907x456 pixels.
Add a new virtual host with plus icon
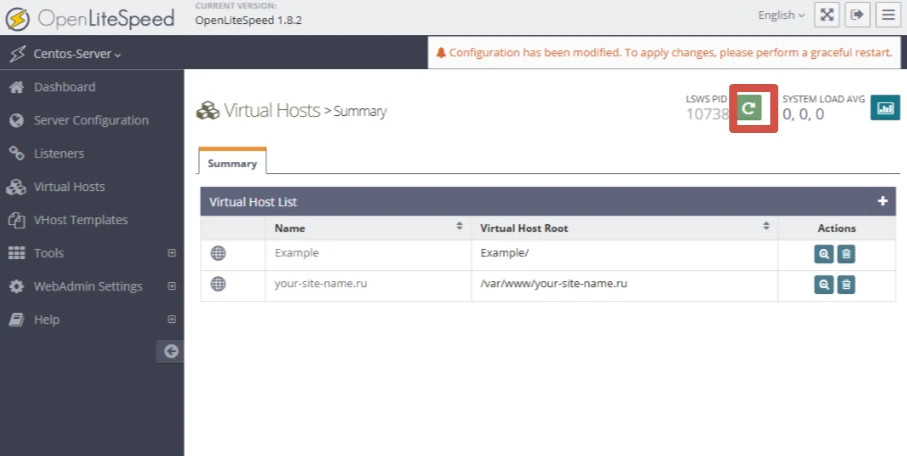[x=882, y=201]
